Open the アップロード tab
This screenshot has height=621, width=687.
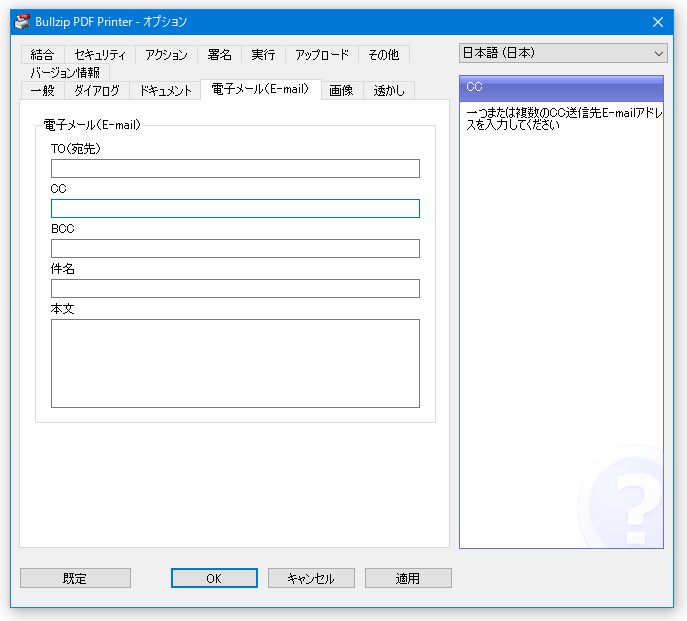coord(322,54)
